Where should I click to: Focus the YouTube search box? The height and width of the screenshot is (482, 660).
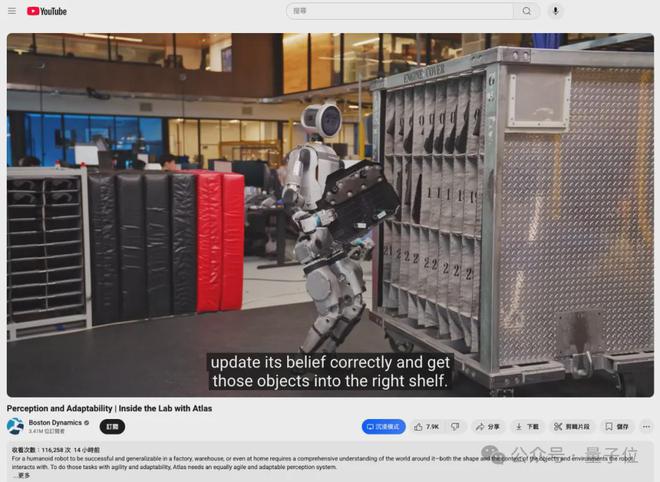[399, 11]
